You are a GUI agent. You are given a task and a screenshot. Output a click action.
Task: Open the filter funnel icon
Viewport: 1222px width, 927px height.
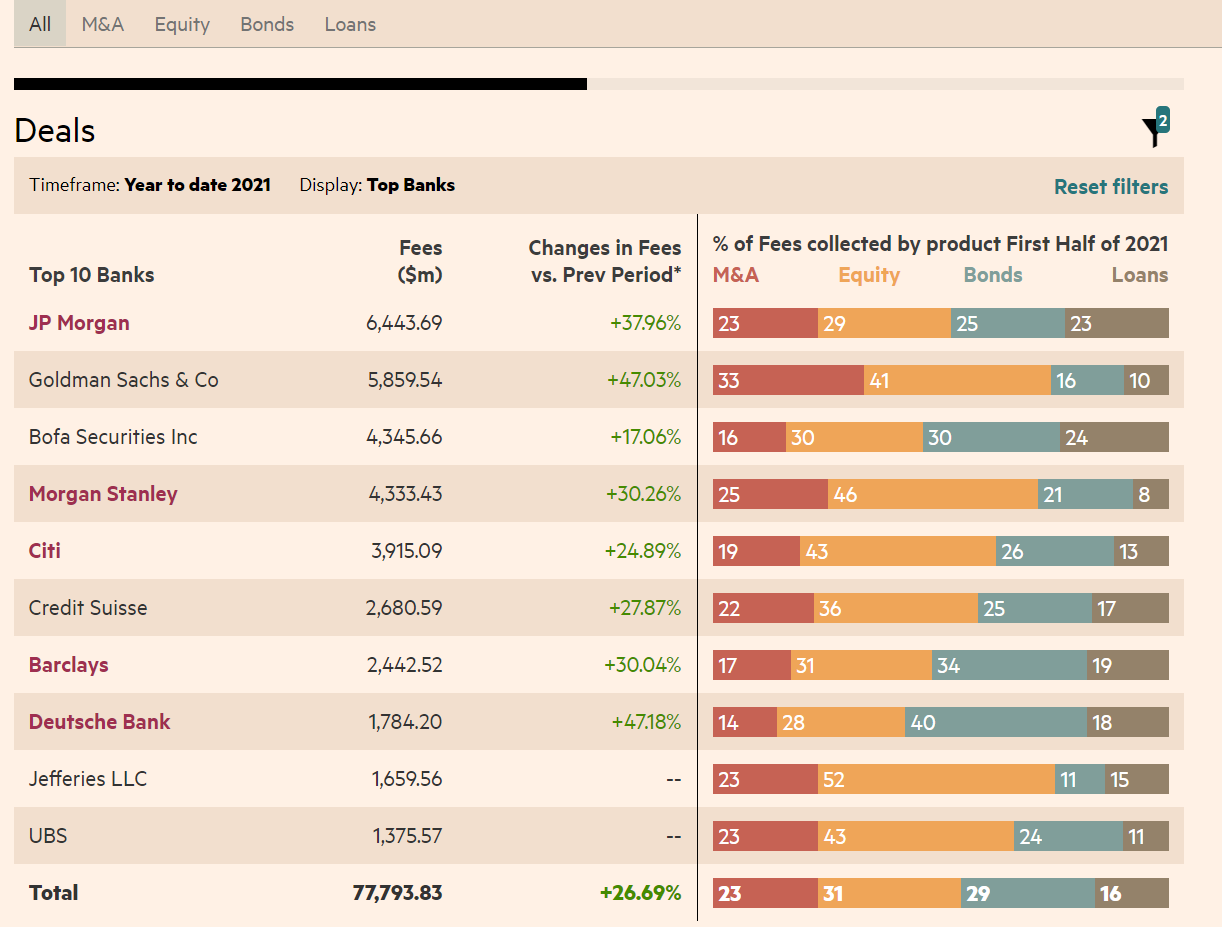click(x=1153, y=130)
